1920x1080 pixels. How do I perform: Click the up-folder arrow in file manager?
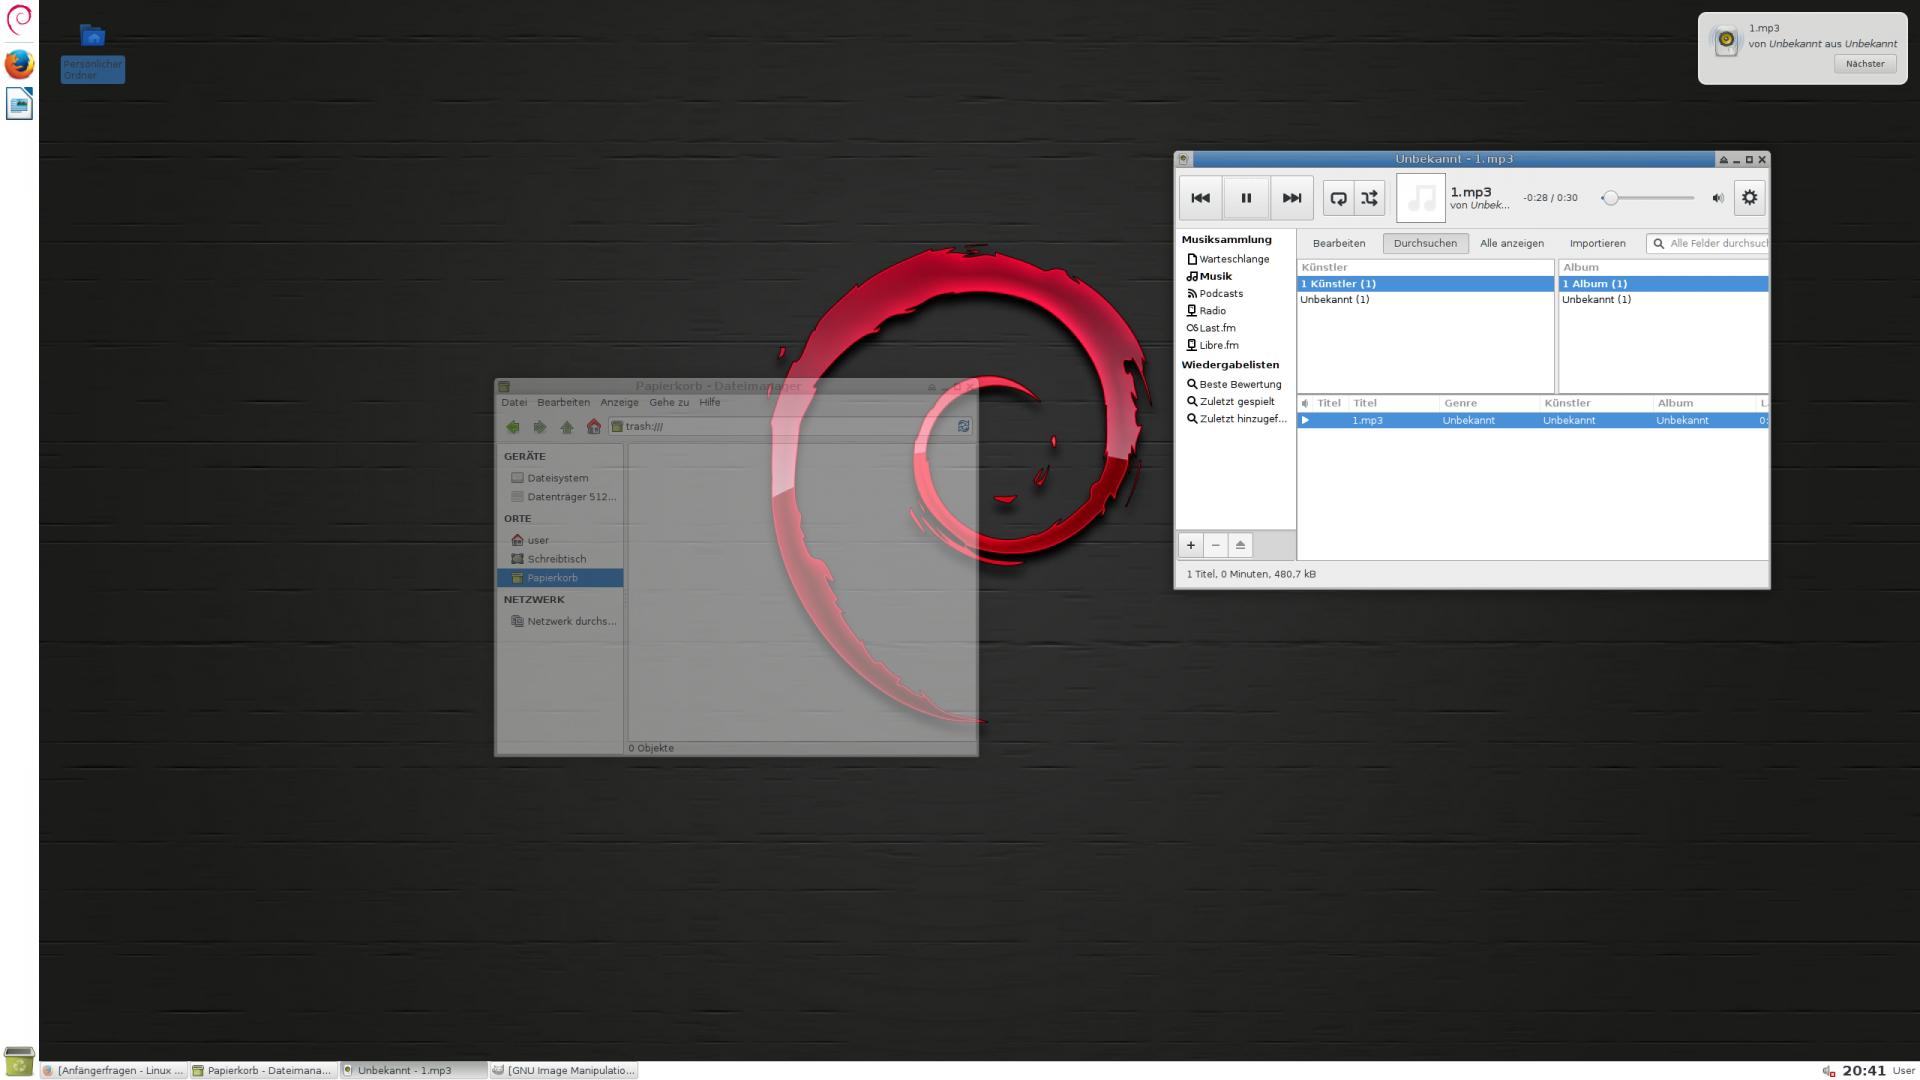(567, 427)
